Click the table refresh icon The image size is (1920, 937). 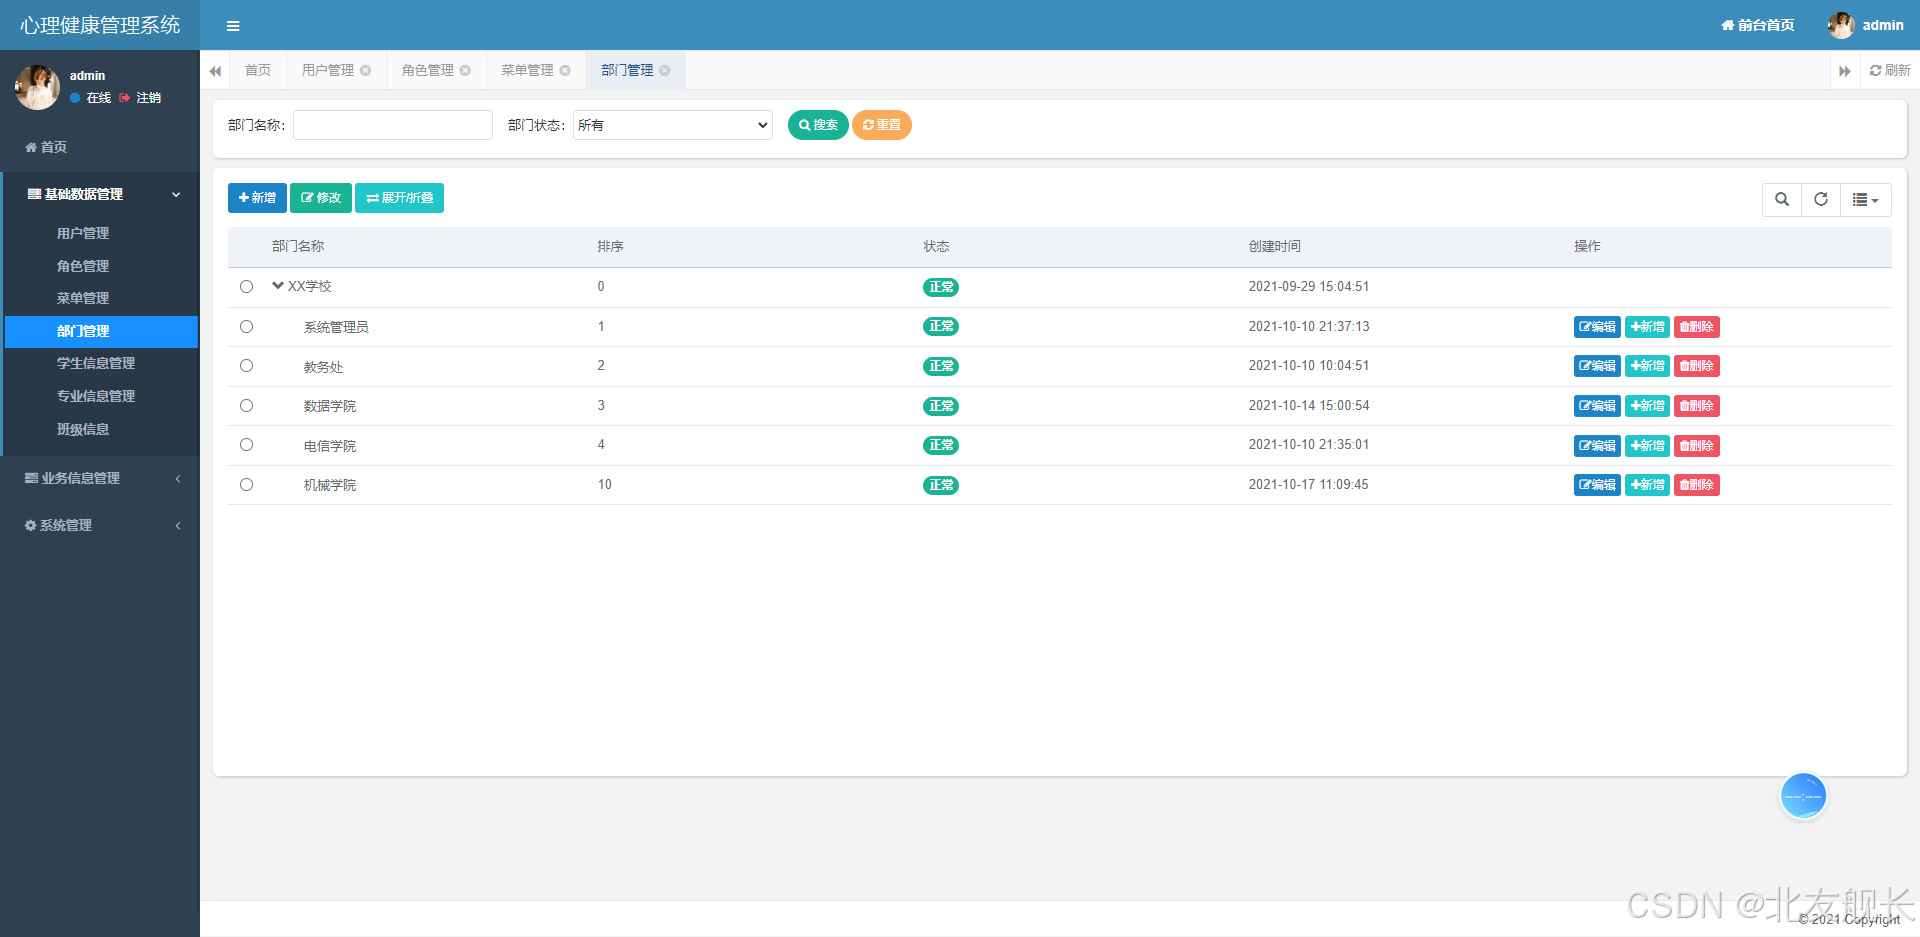click(x=1821, y=199)
